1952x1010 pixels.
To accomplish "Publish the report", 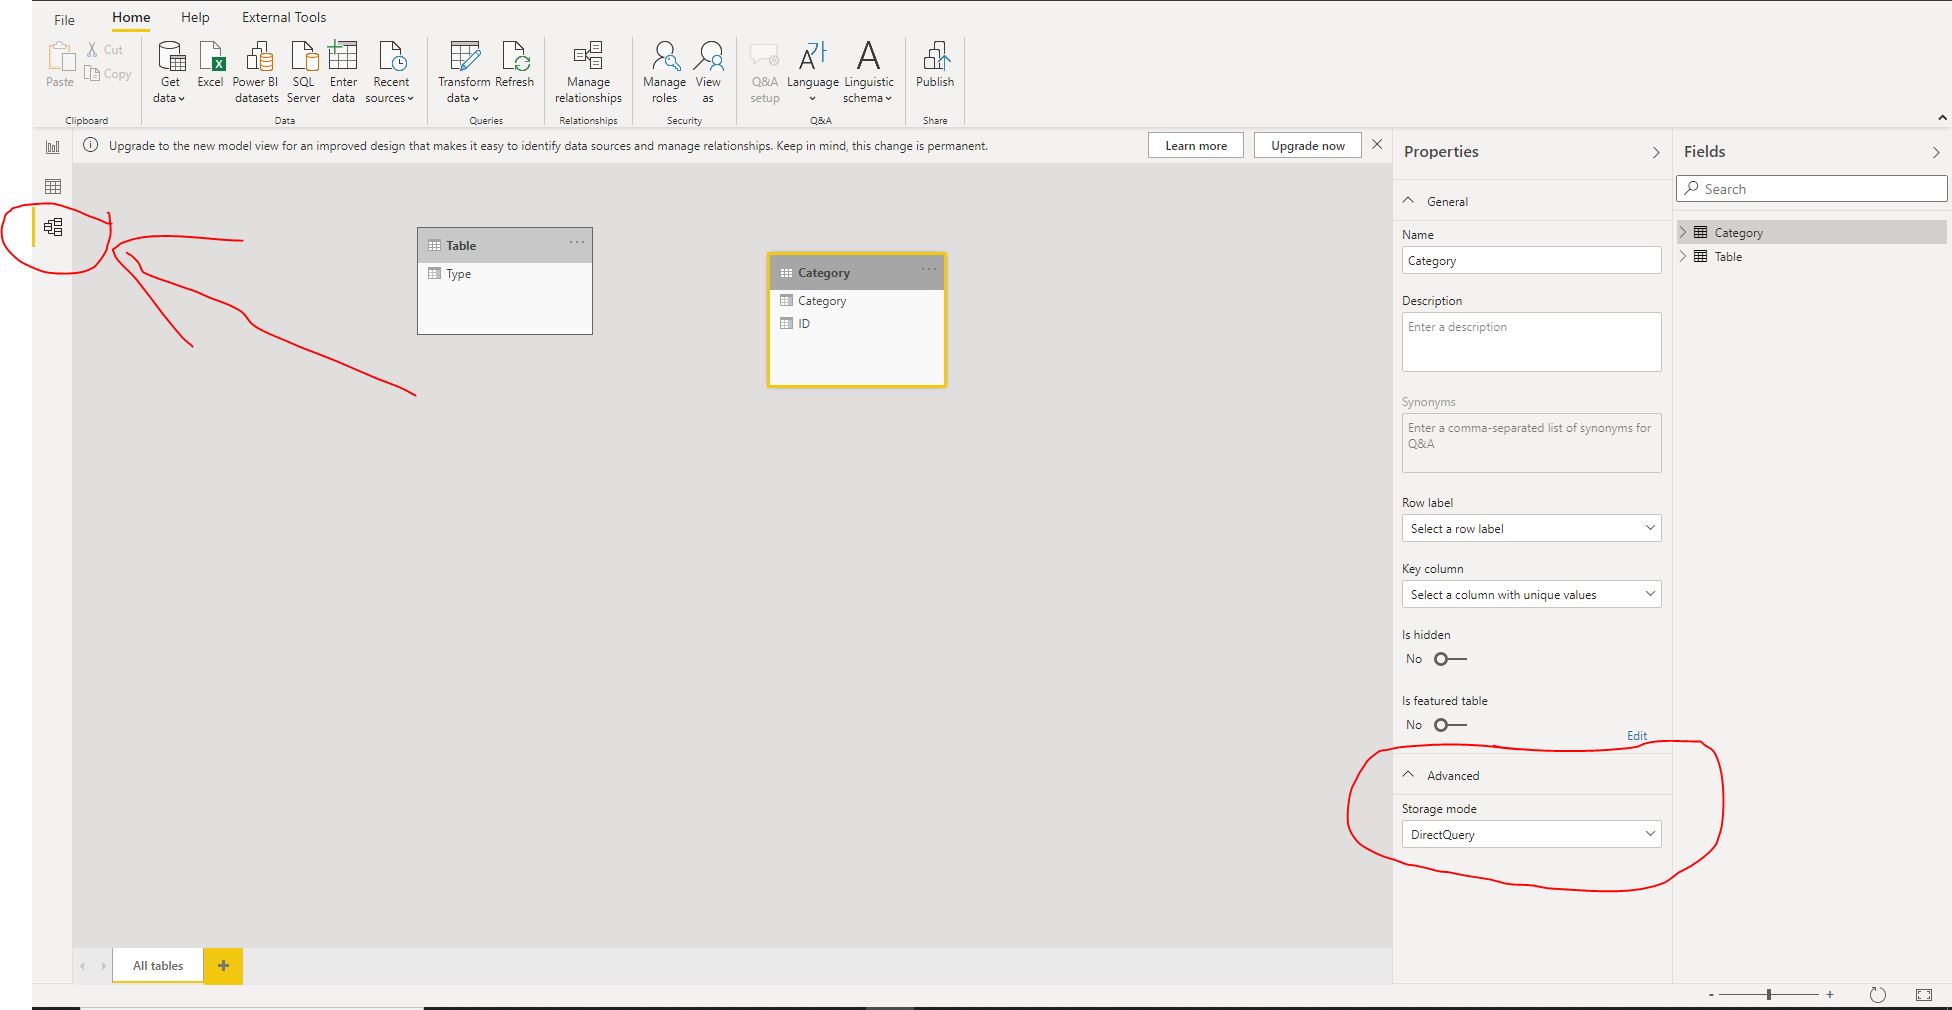I will 935,65.
